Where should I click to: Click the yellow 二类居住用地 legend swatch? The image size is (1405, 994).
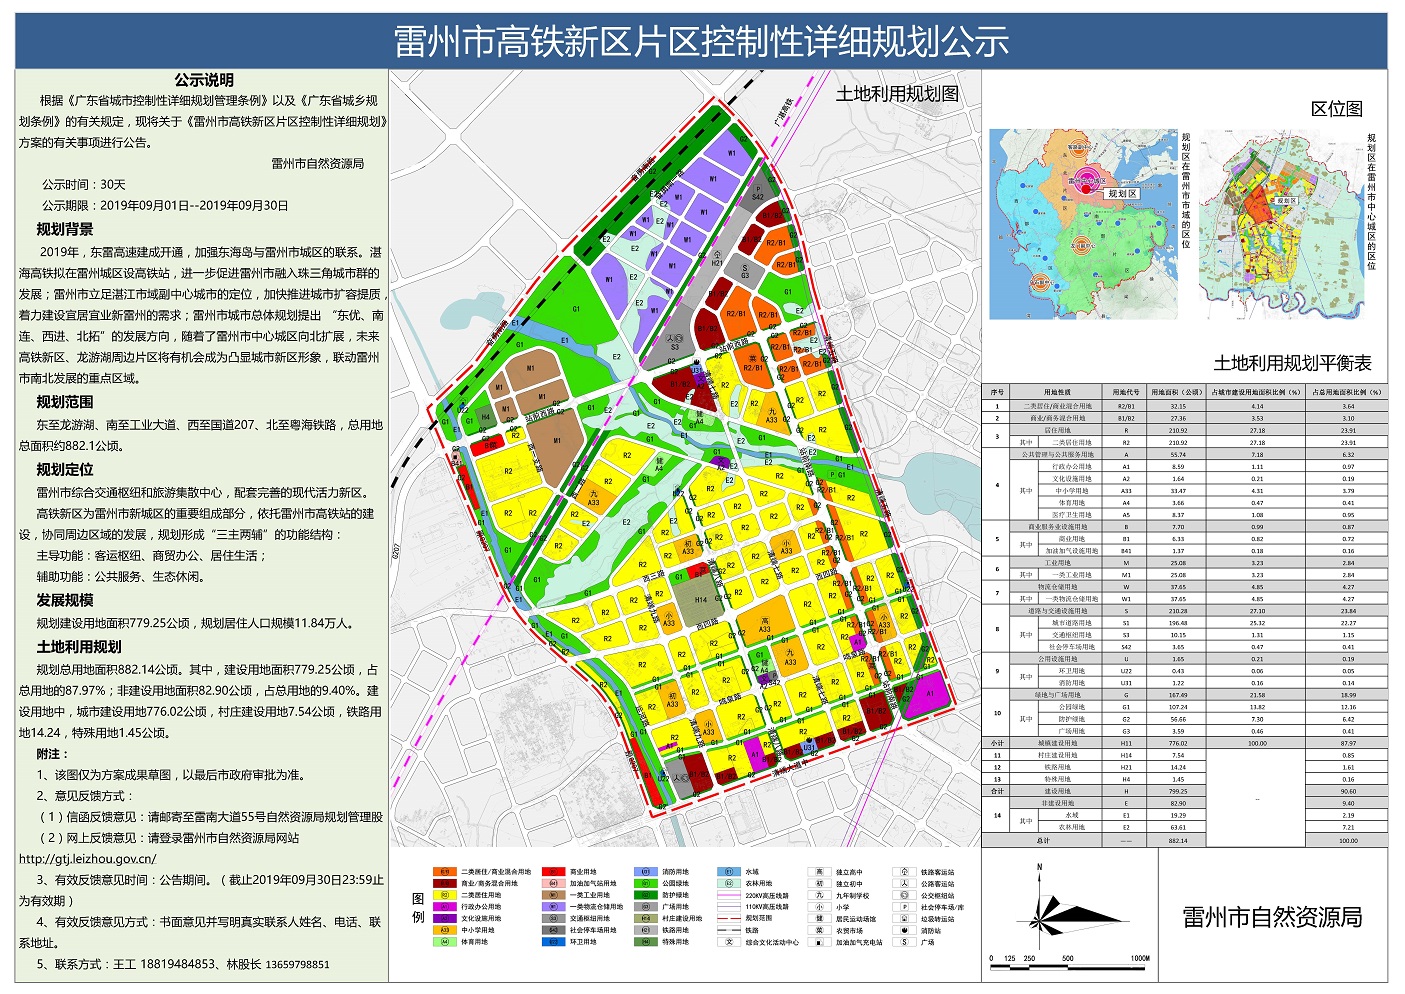(444, 895)
